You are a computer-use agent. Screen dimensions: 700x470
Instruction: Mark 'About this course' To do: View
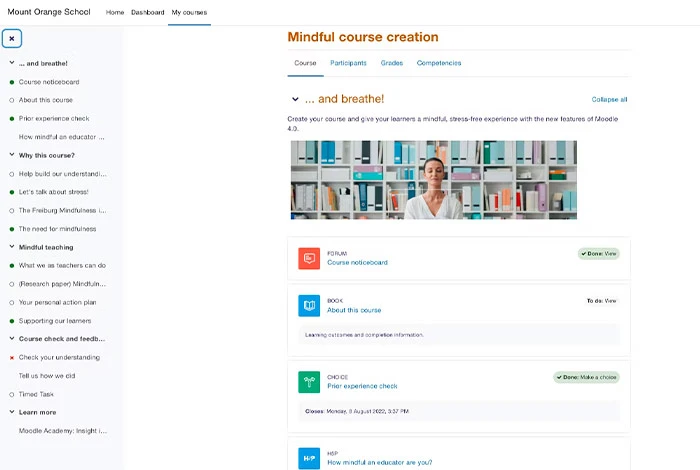[x=602, y=301]
